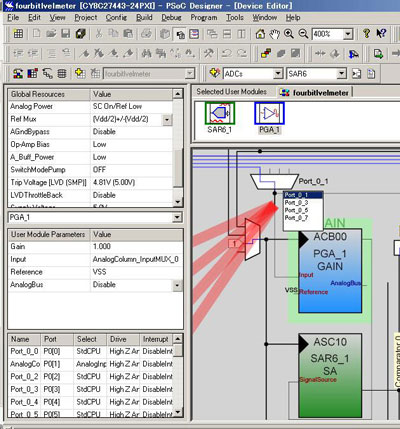Click pin table scrollbar up arrow
The image size is (400, 429).
(178, 339)
